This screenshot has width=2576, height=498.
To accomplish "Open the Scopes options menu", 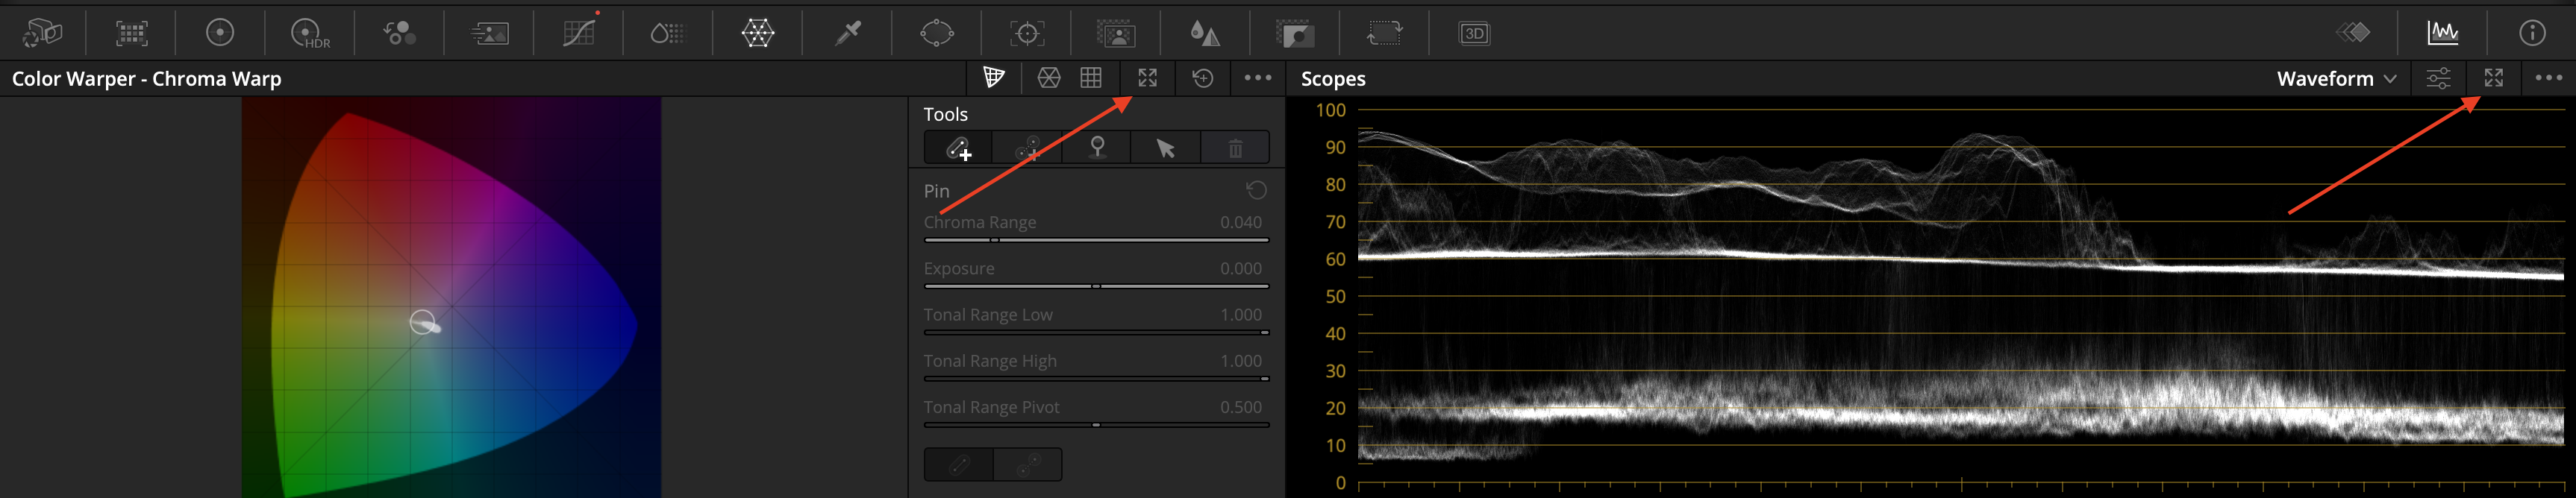I will point(2548,77).
